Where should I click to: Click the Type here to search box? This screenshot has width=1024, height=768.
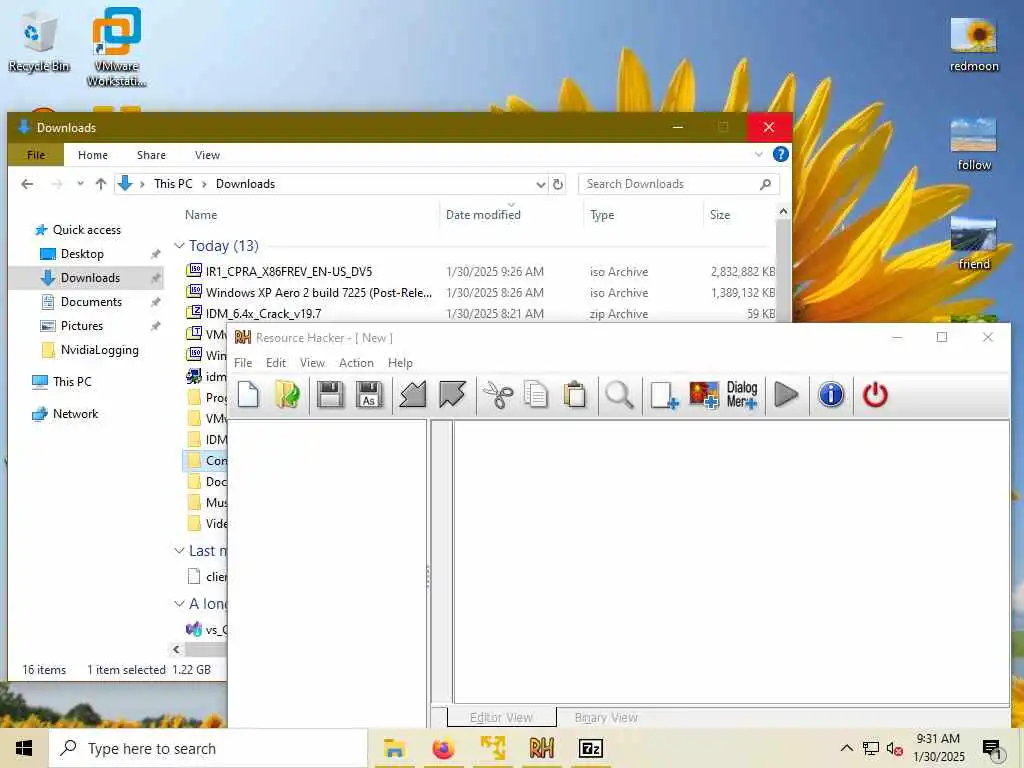(208, 748)
